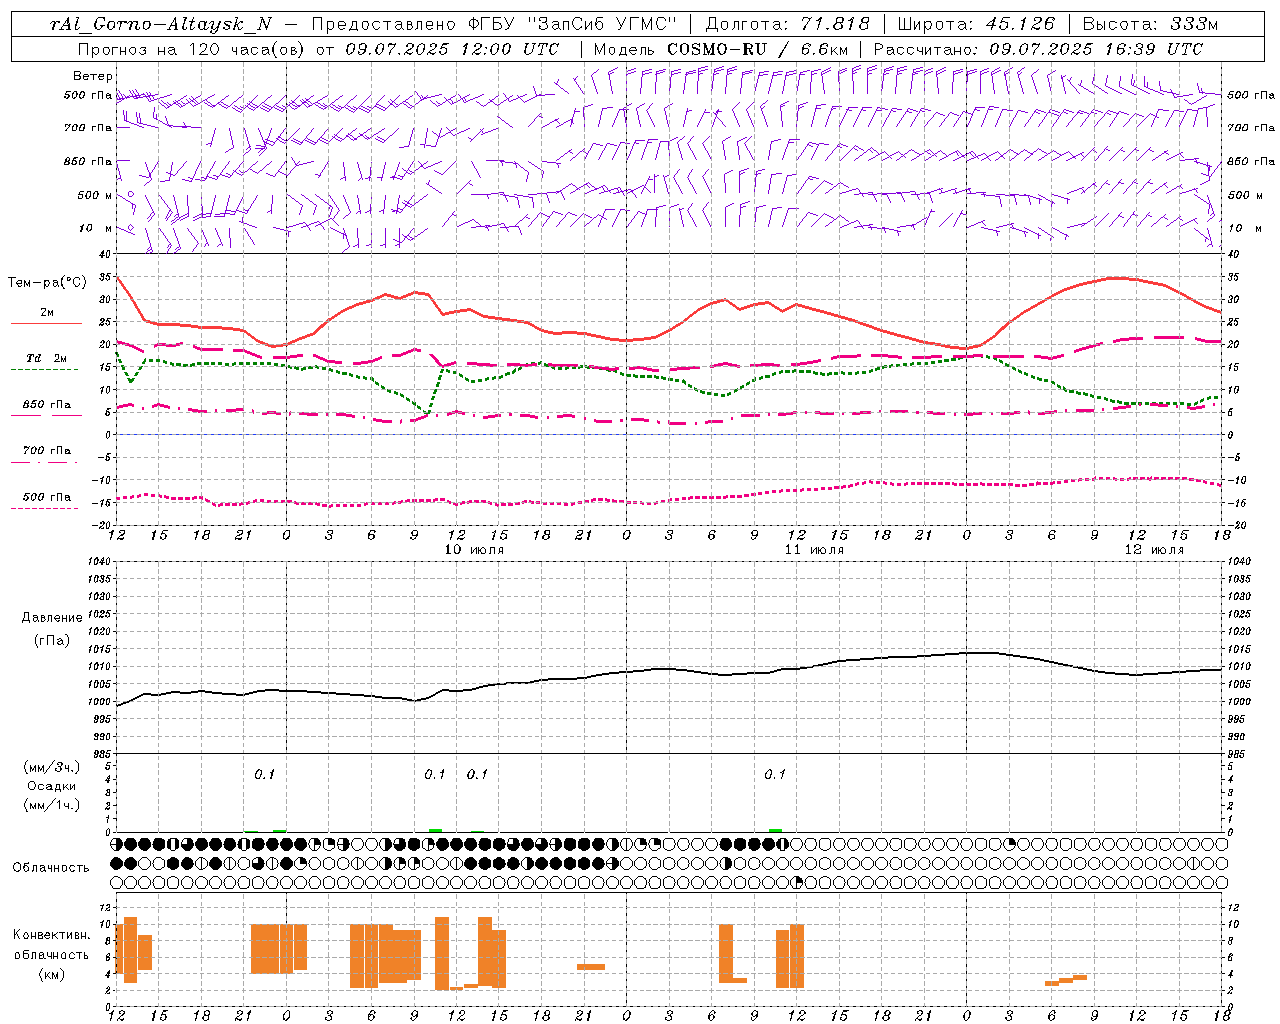Select the Td 2м dew point legend entry
This screenshot has width=1280, height=1024.
click(x=47, y=358)
